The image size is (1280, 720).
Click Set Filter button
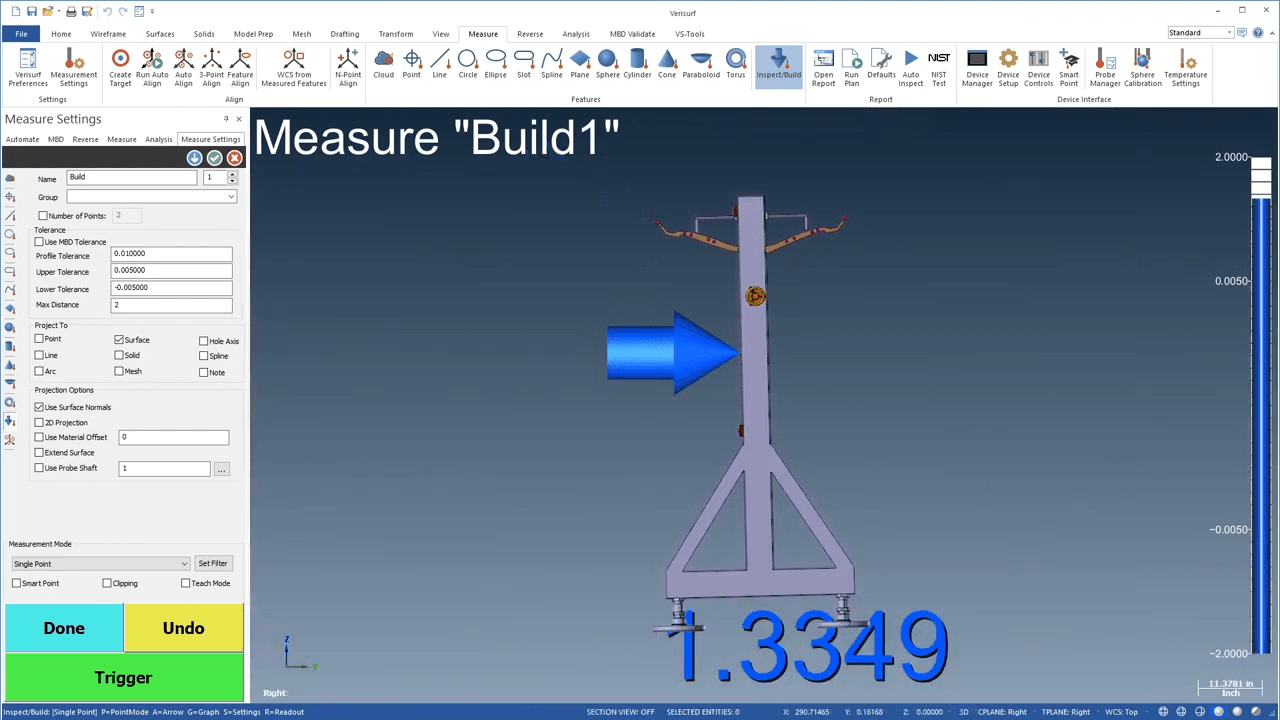tap(213, 564)
